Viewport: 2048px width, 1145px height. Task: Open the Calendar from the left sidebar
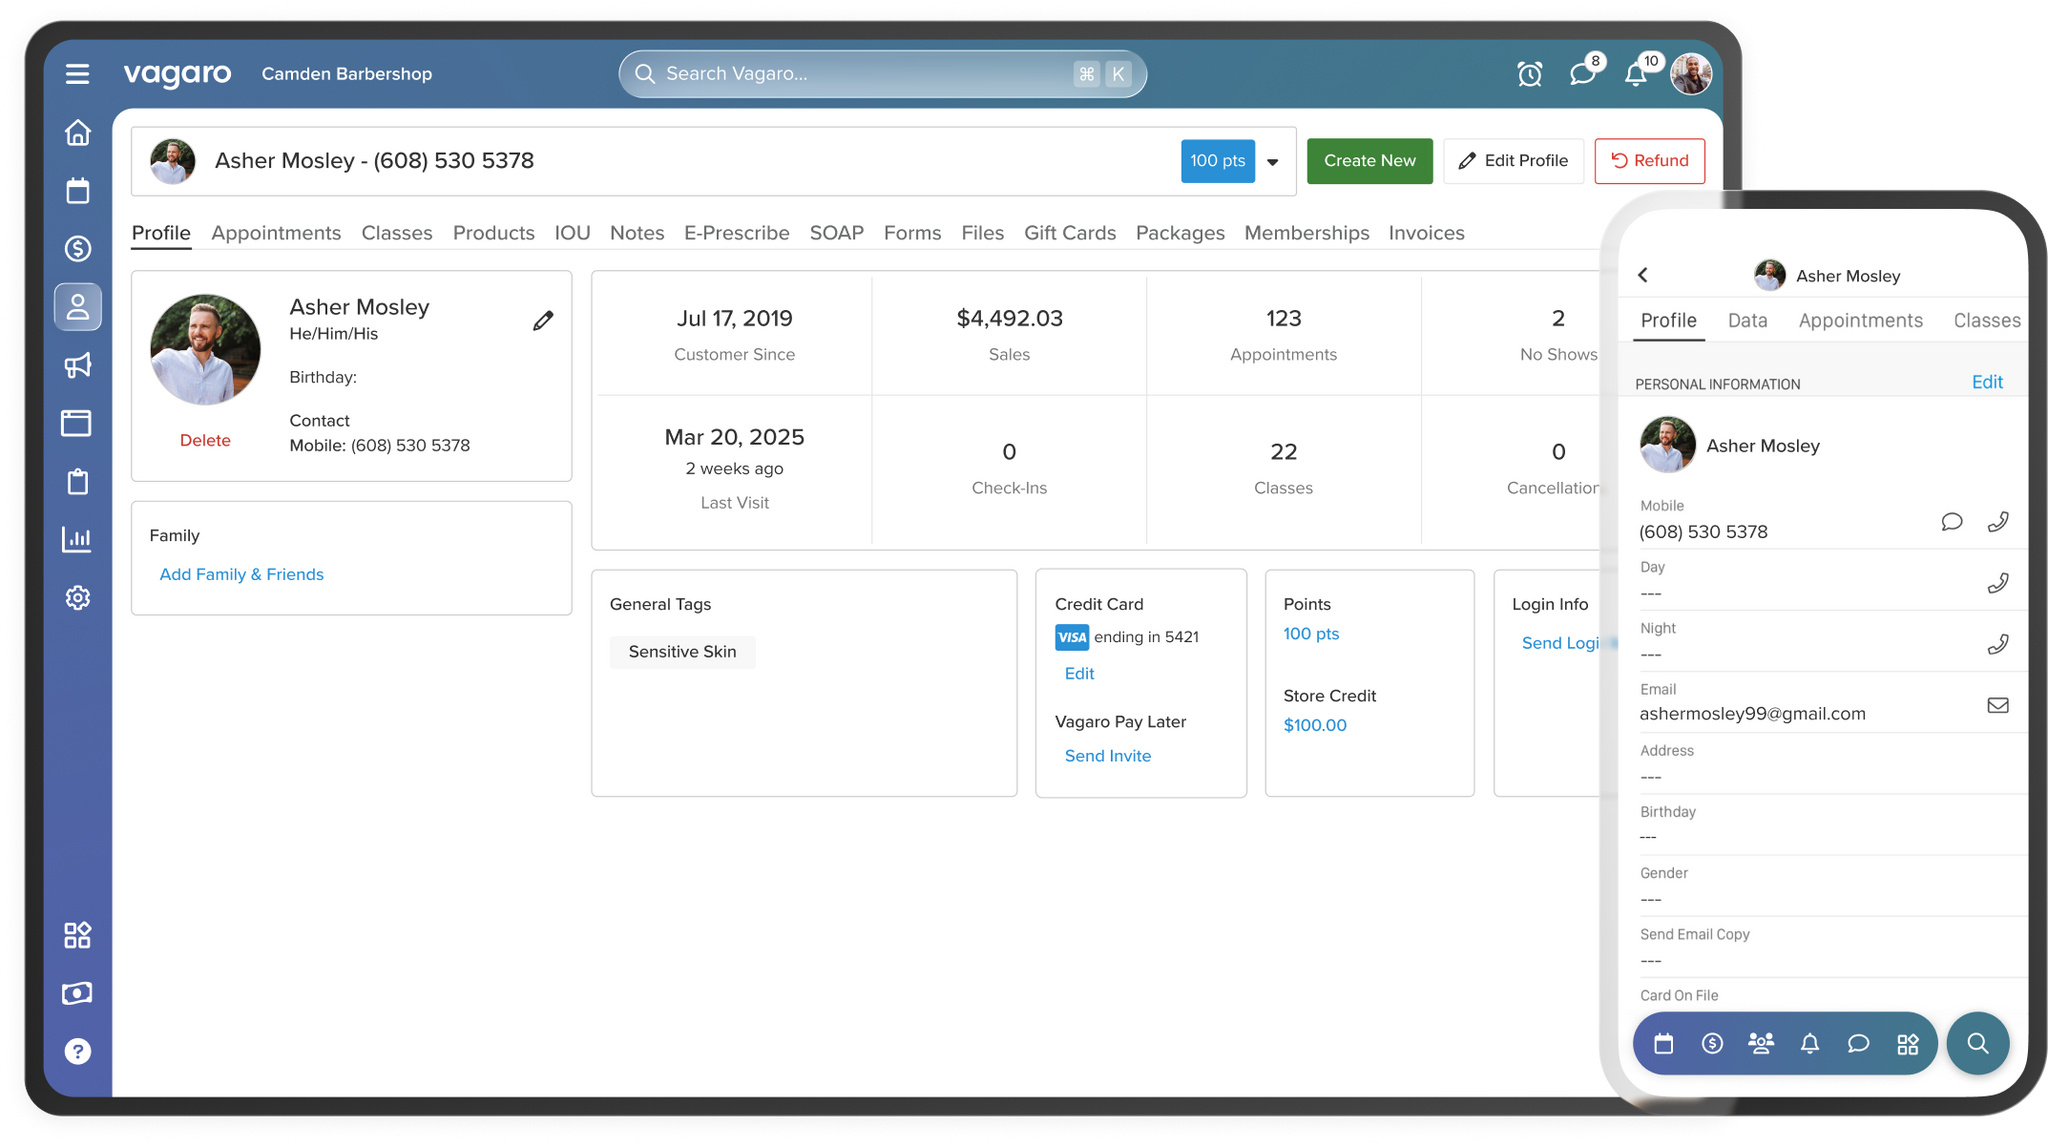tap(77, 191)
